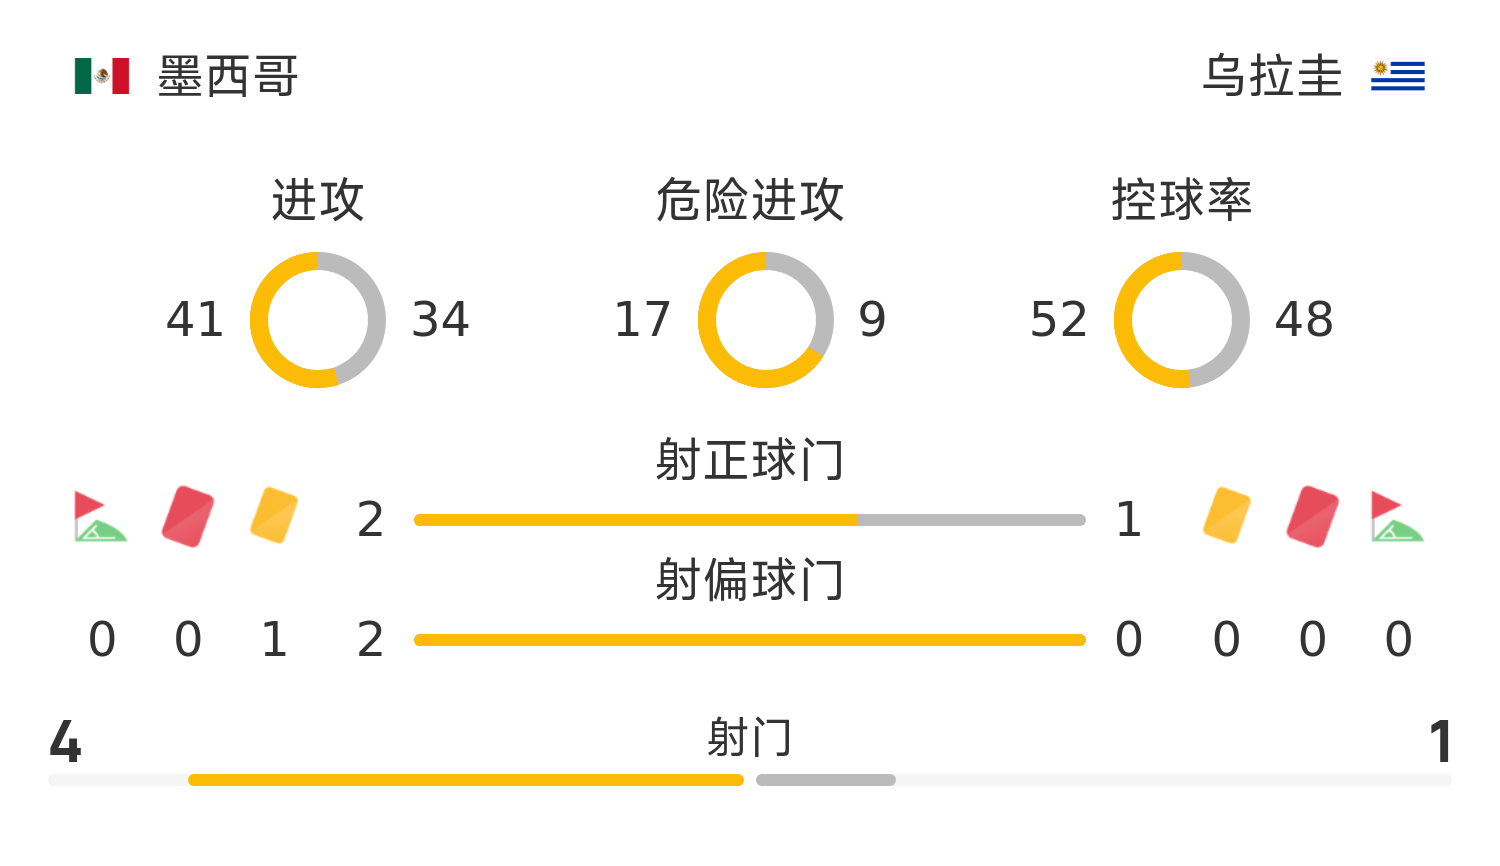Click the 控球率 donut chart
Image resolution: width=1500 pixels, height=866 pixels.
click(1182, 320)
